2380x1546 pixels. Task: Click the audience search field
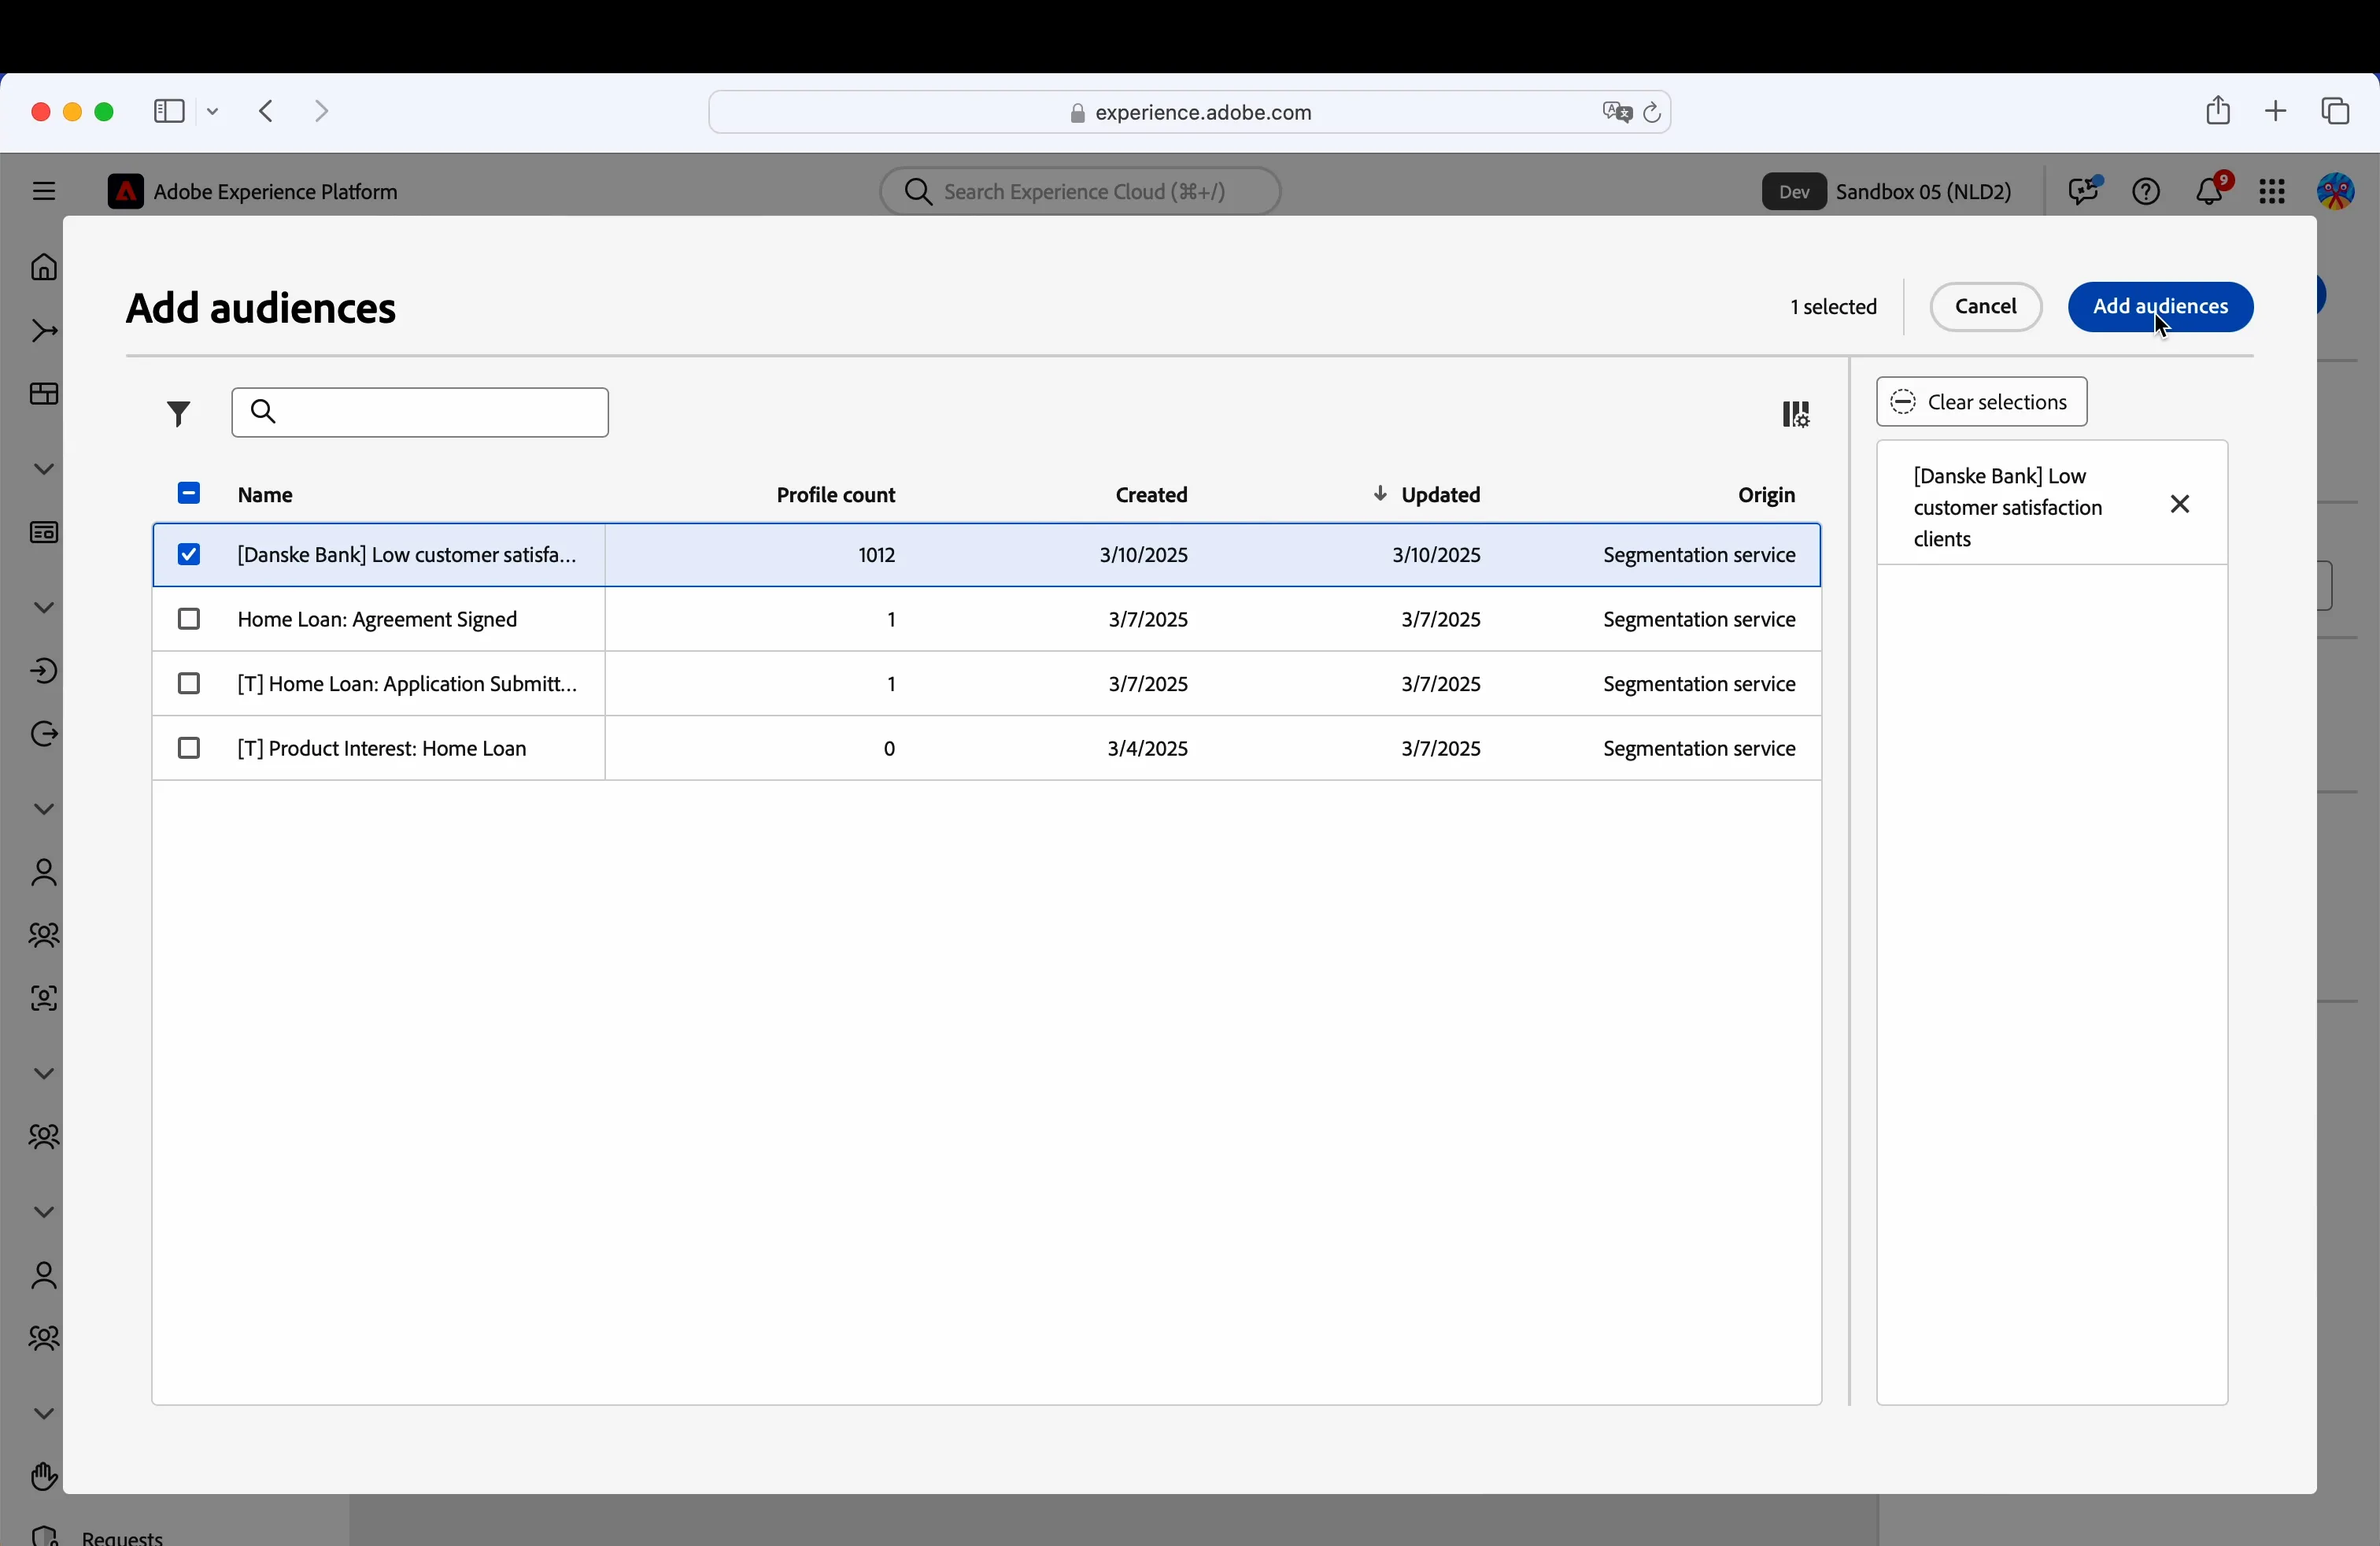pos(420,413)
